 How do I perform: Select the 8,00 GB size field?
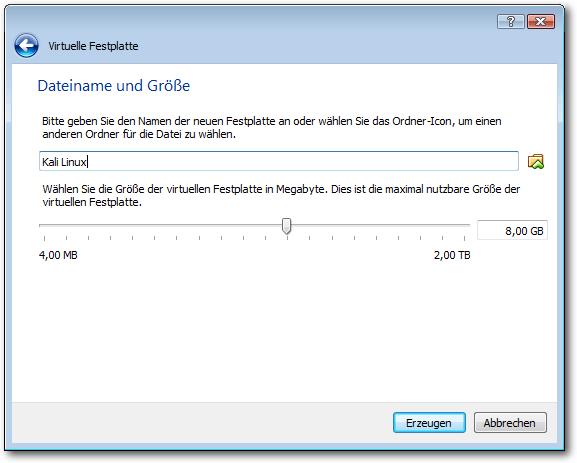(x=512, y=230)
